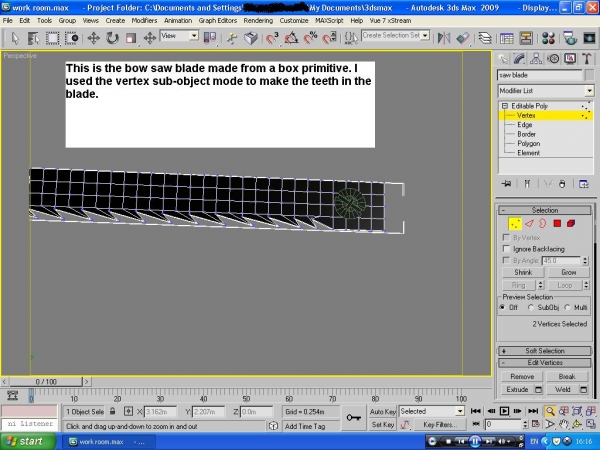Toggle Percent Snap in toolbar
Viewport: 600px width, 450px height.
pyautogui.click(x=310, y=38)
